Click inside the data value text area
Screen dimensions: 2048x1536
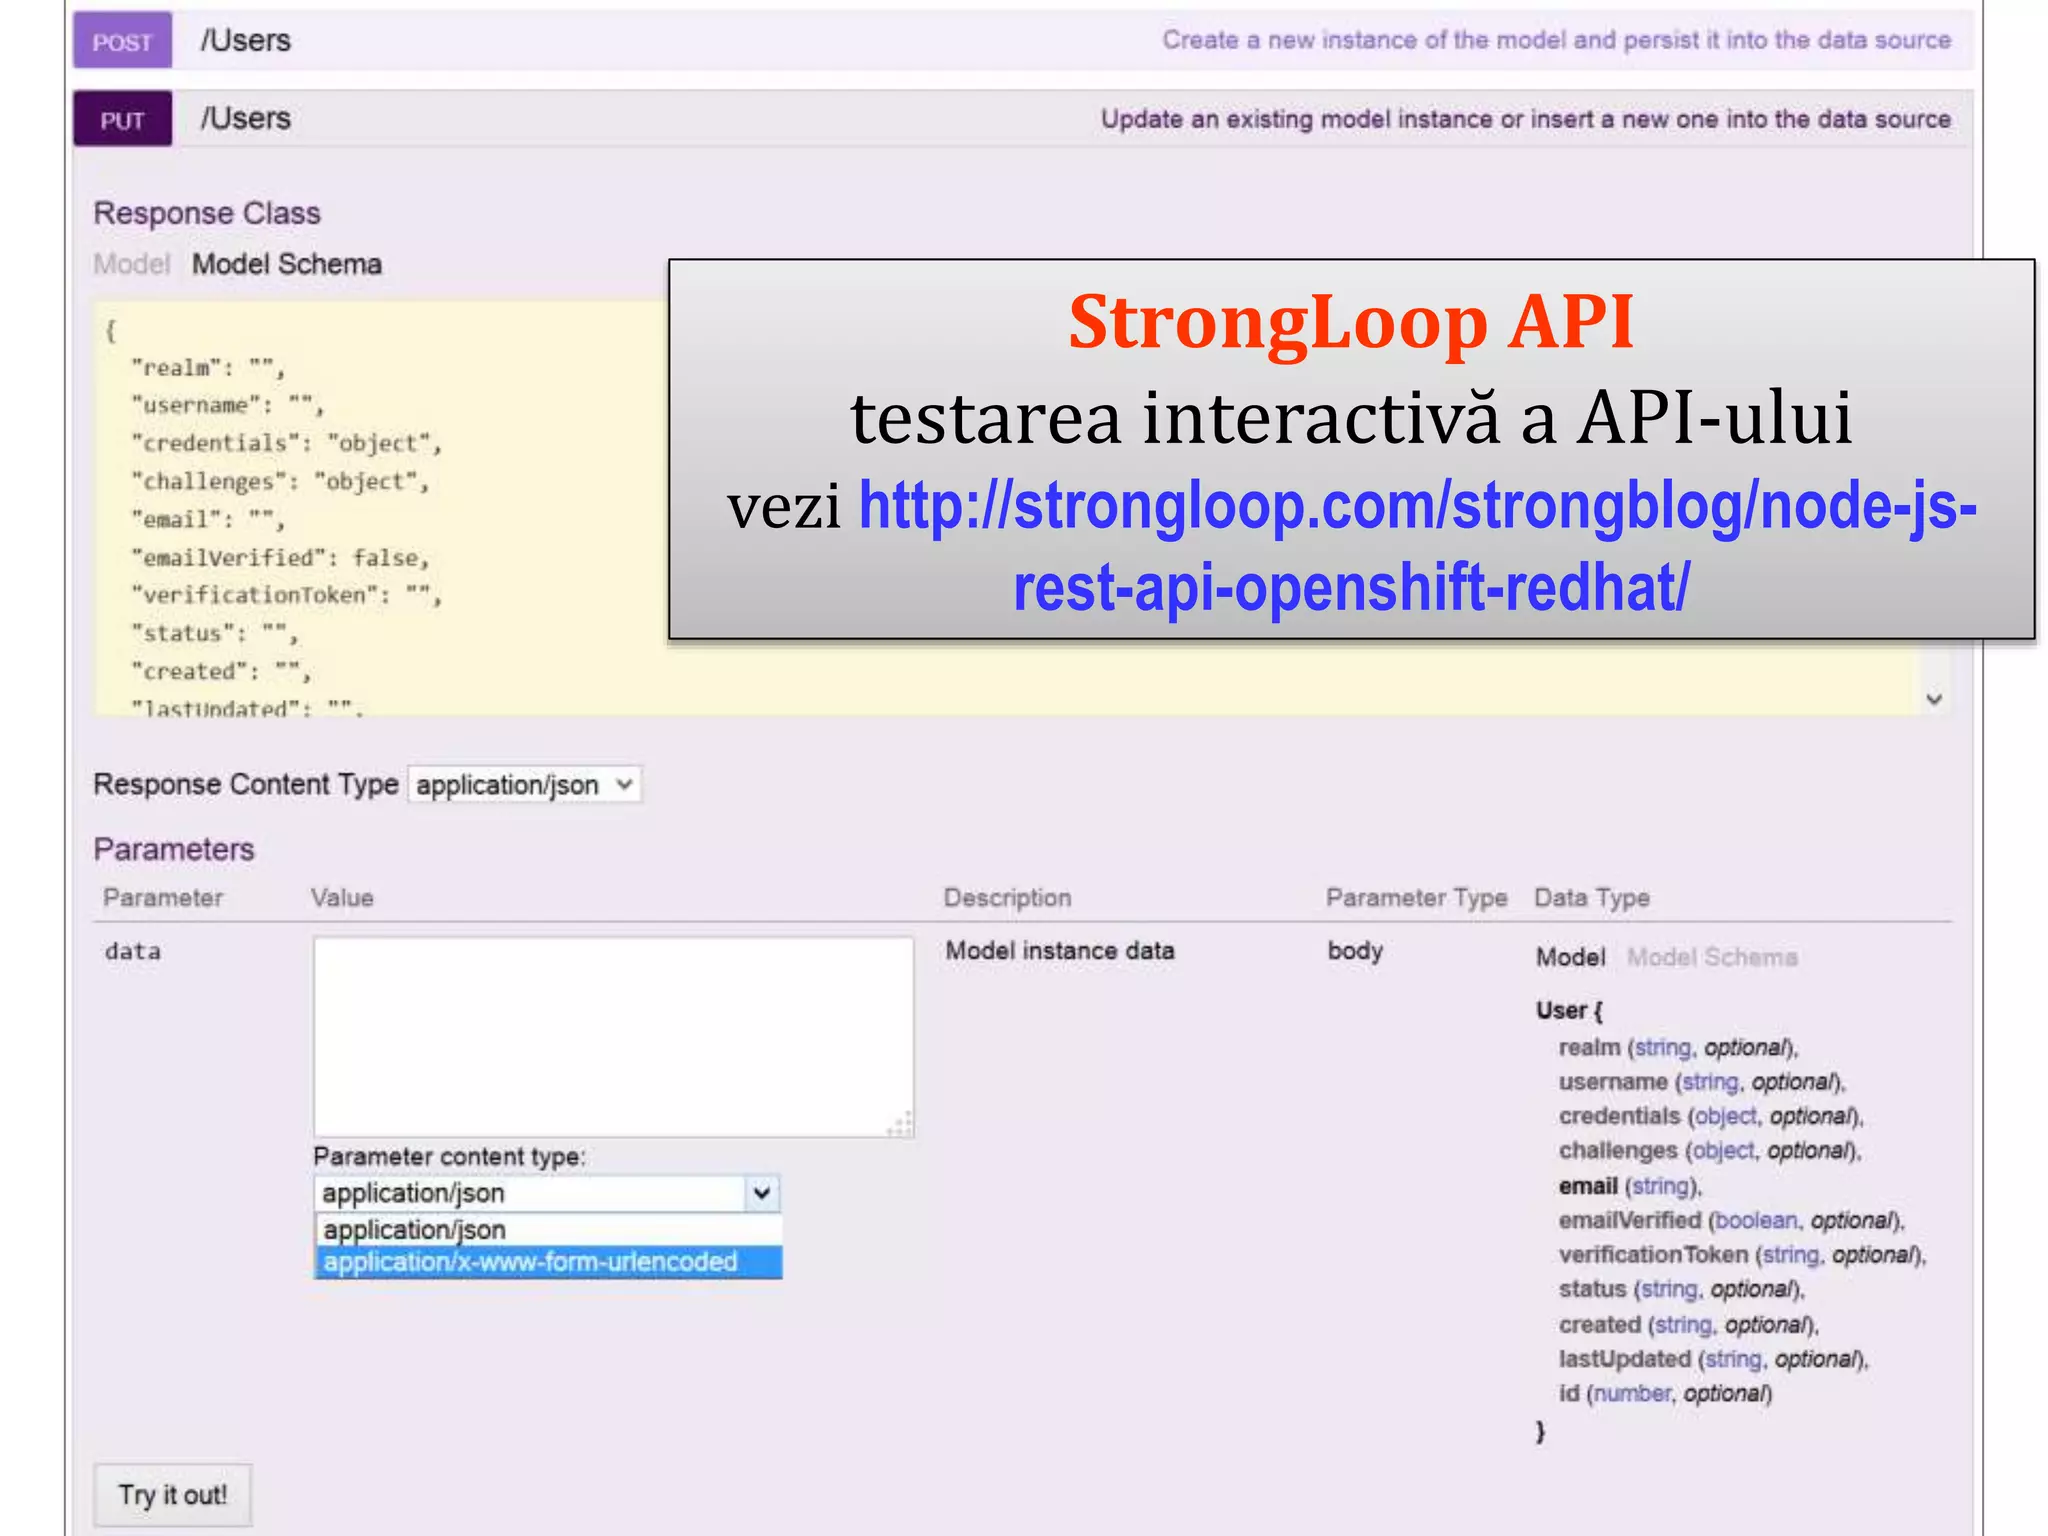612,1035
